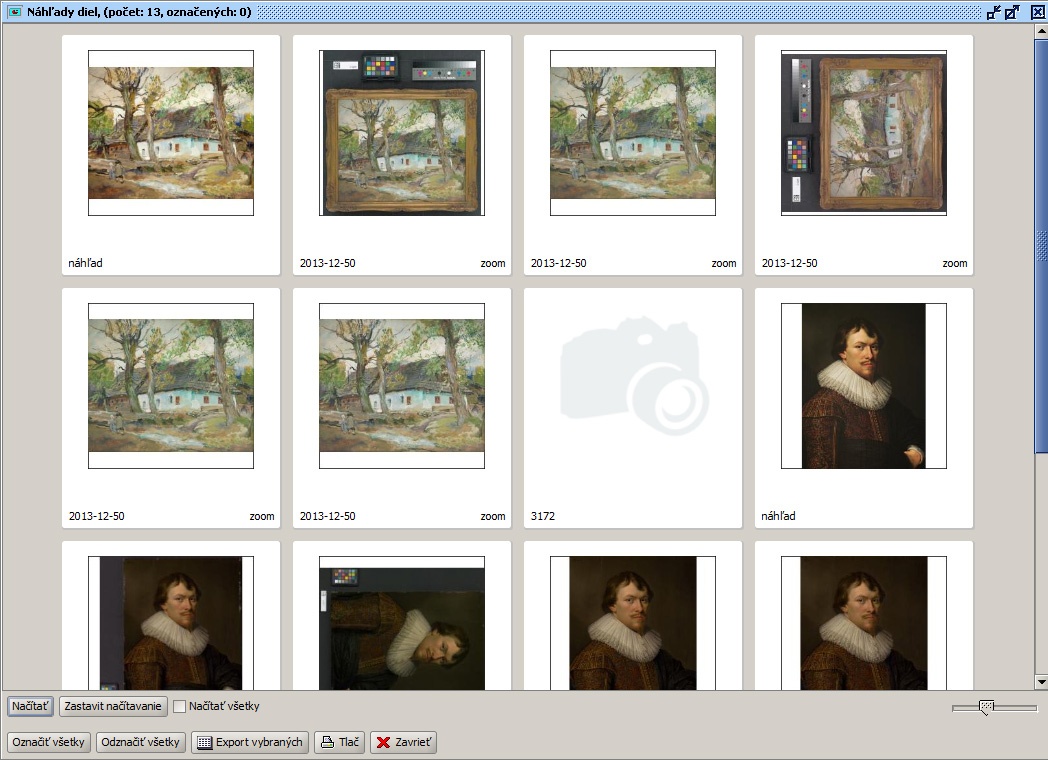Image resolution: width=1048 pixels, height=760 pixels.
Task: Open zoom link under the upright framed landscape
Action: click(x=493, y=263)
